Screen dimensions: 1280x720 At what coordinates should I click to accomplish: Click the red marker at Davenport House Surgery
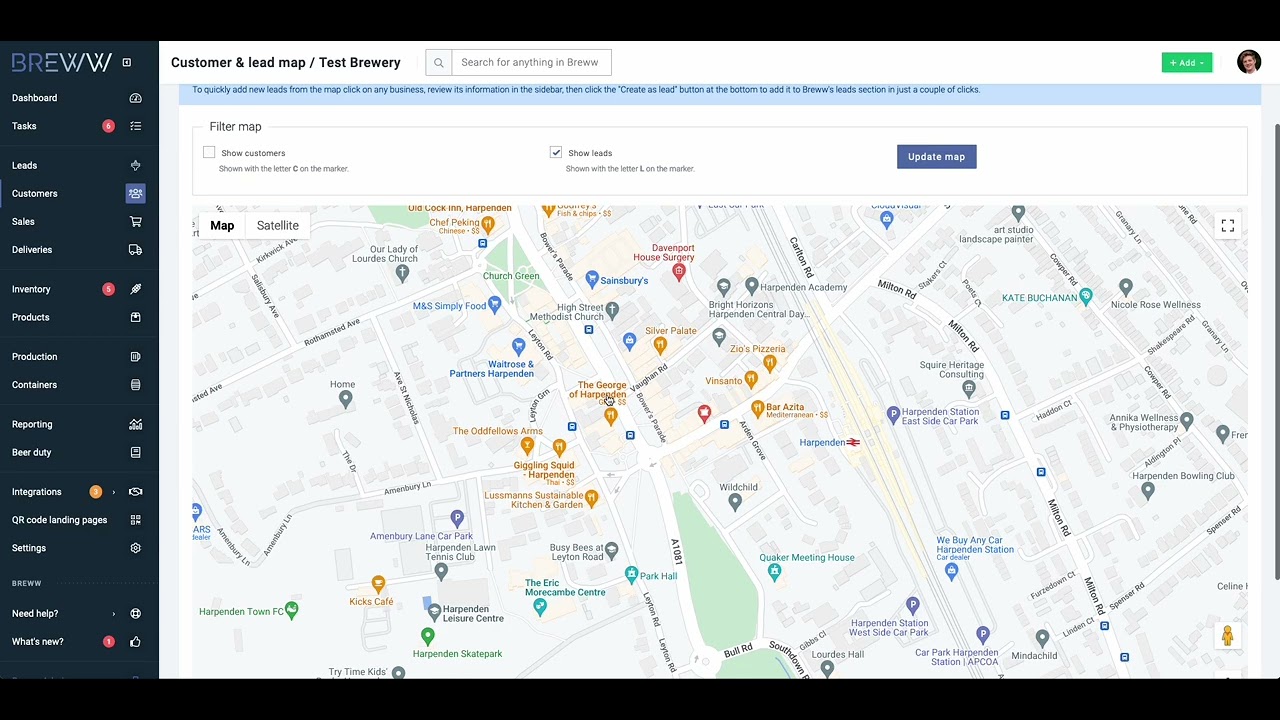[x=679, y=270]
